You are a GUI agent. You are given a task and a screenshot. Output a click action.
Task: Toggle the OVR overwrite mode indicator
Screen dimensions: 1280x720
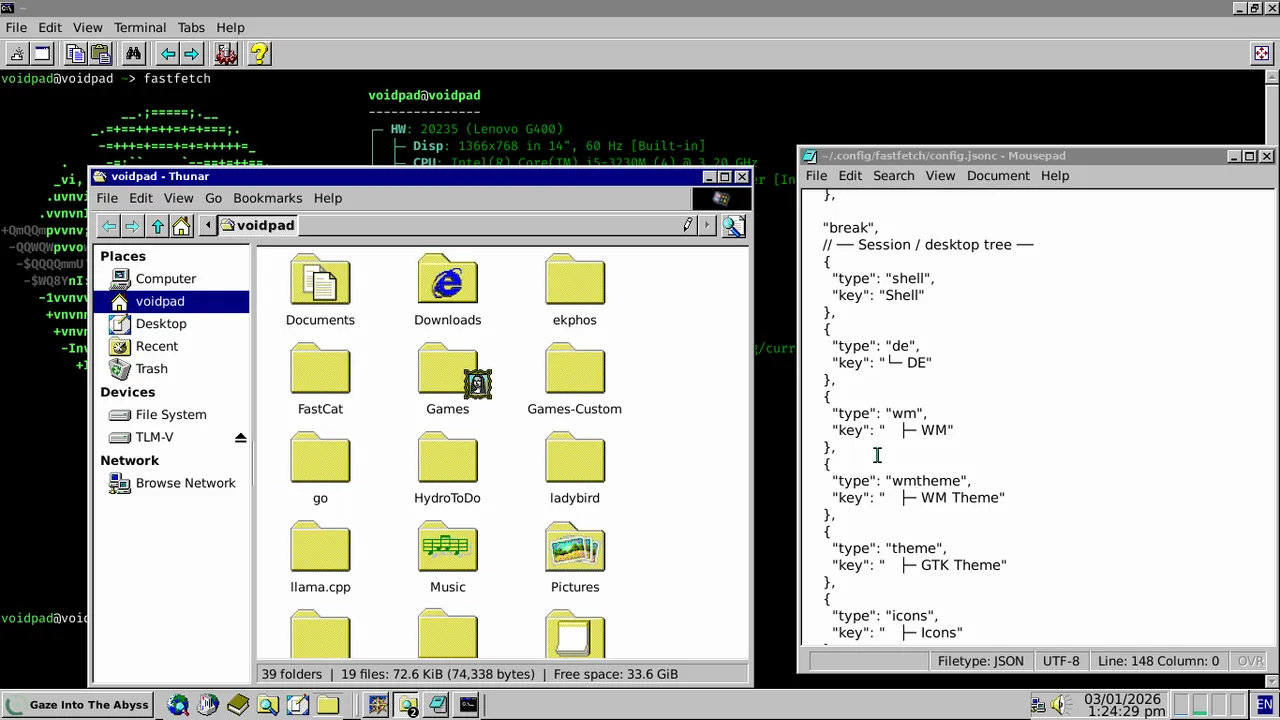click(x=1250, y=661)
